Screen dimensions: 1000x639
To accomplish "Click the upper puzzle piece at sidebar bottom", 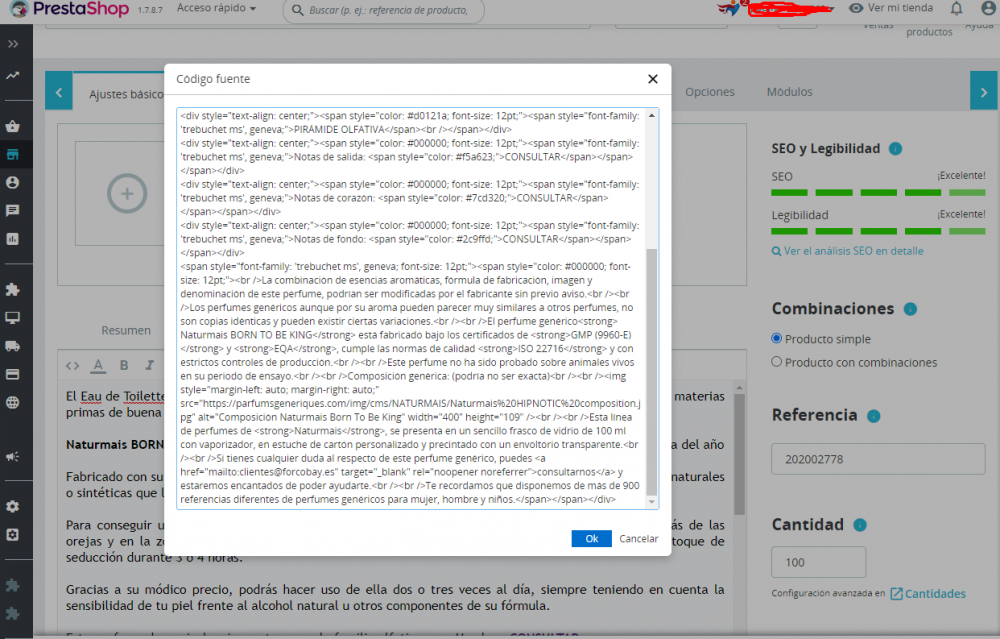I will click(x=13, y=585).
